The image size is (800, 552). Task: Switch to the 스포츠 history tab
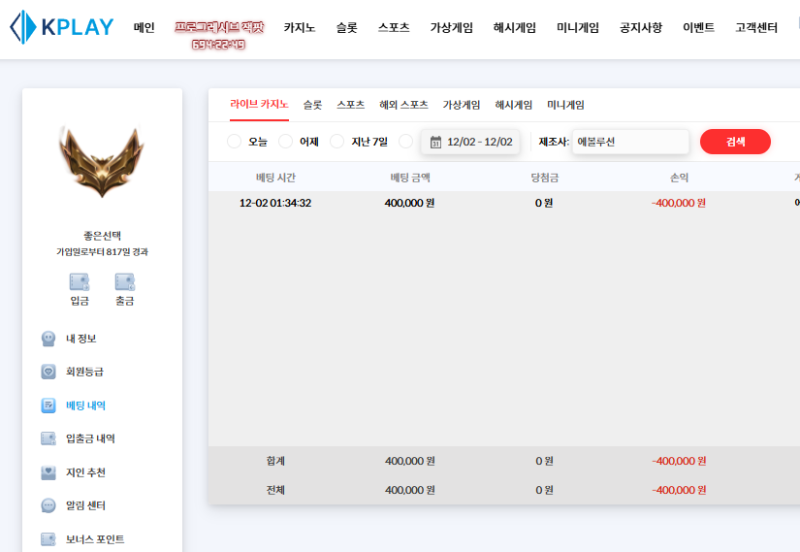pyautogui.click(x=351, y=105)
